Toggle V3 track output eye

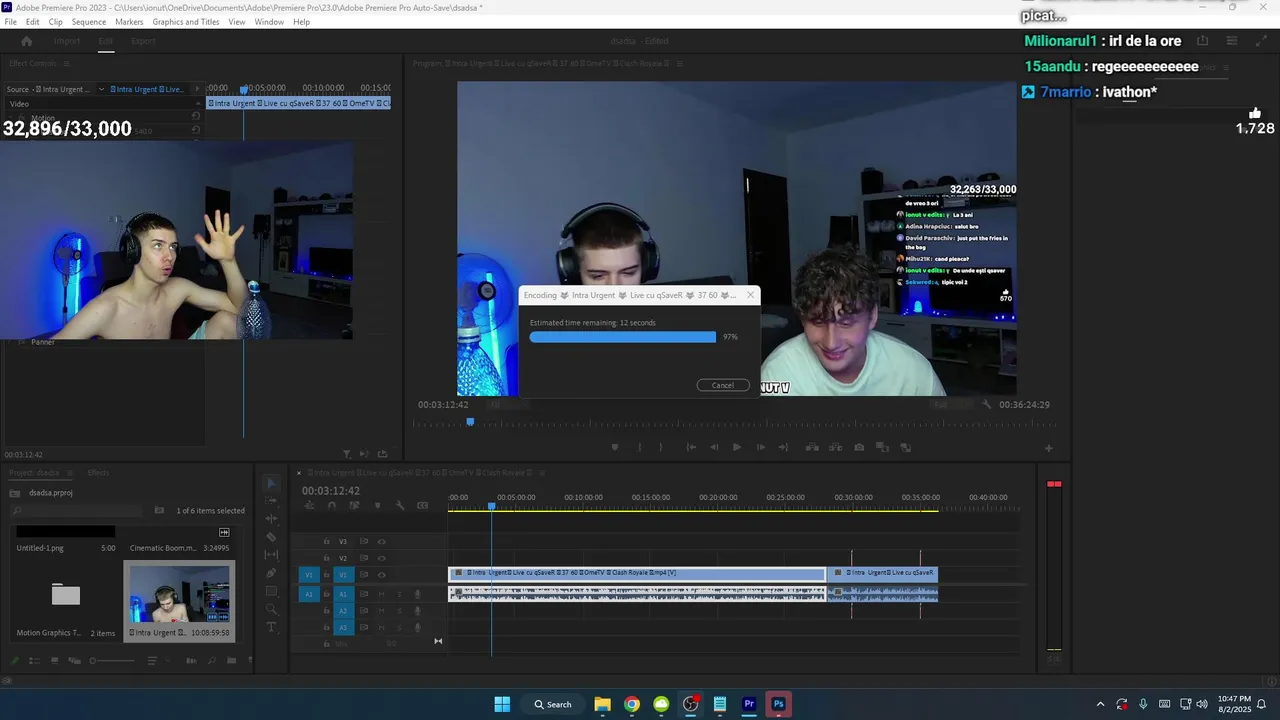(381, 542)
